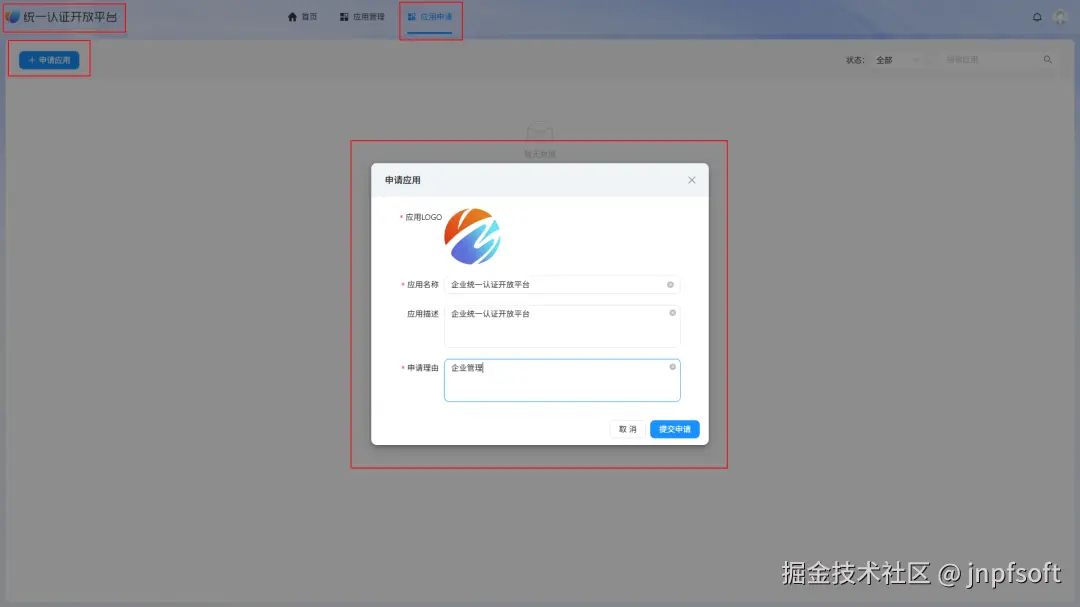1080x607 pixels.
Task: Switch to the 应用申请 tab
Action: 430,17
